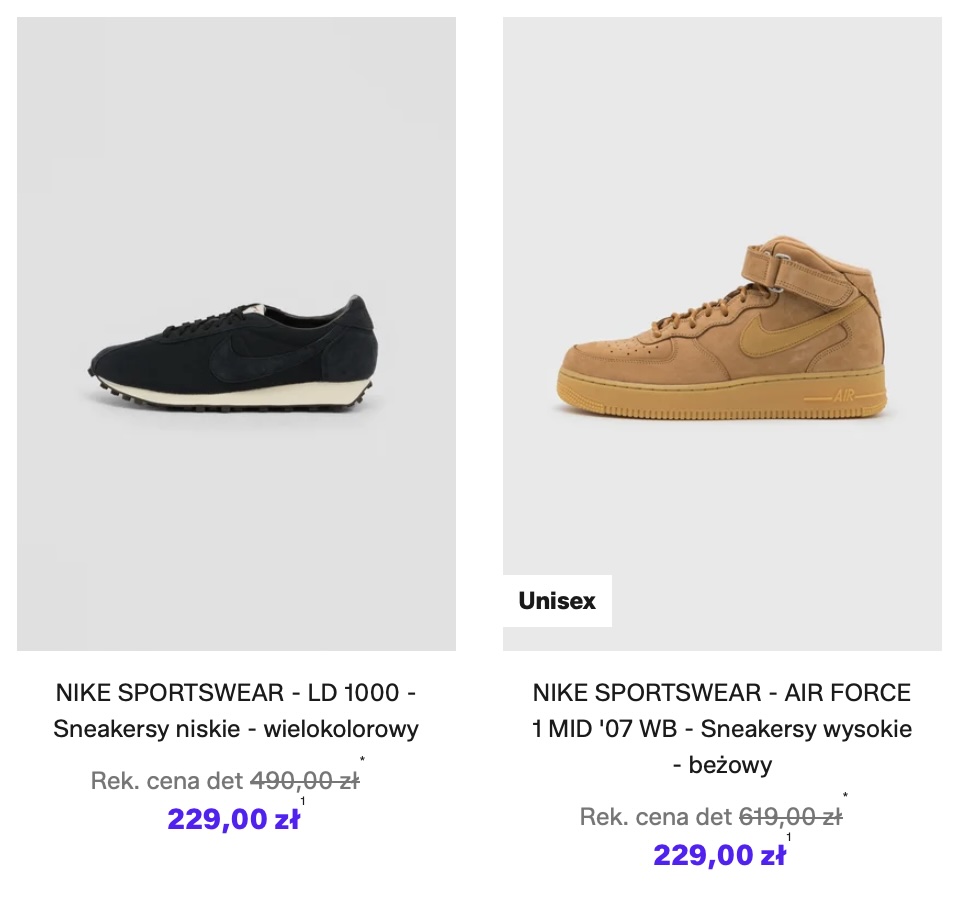Click the crossed-out 490,00 zł price
Viewport: 962px width, 900px height.
click(x=304, y=781)
